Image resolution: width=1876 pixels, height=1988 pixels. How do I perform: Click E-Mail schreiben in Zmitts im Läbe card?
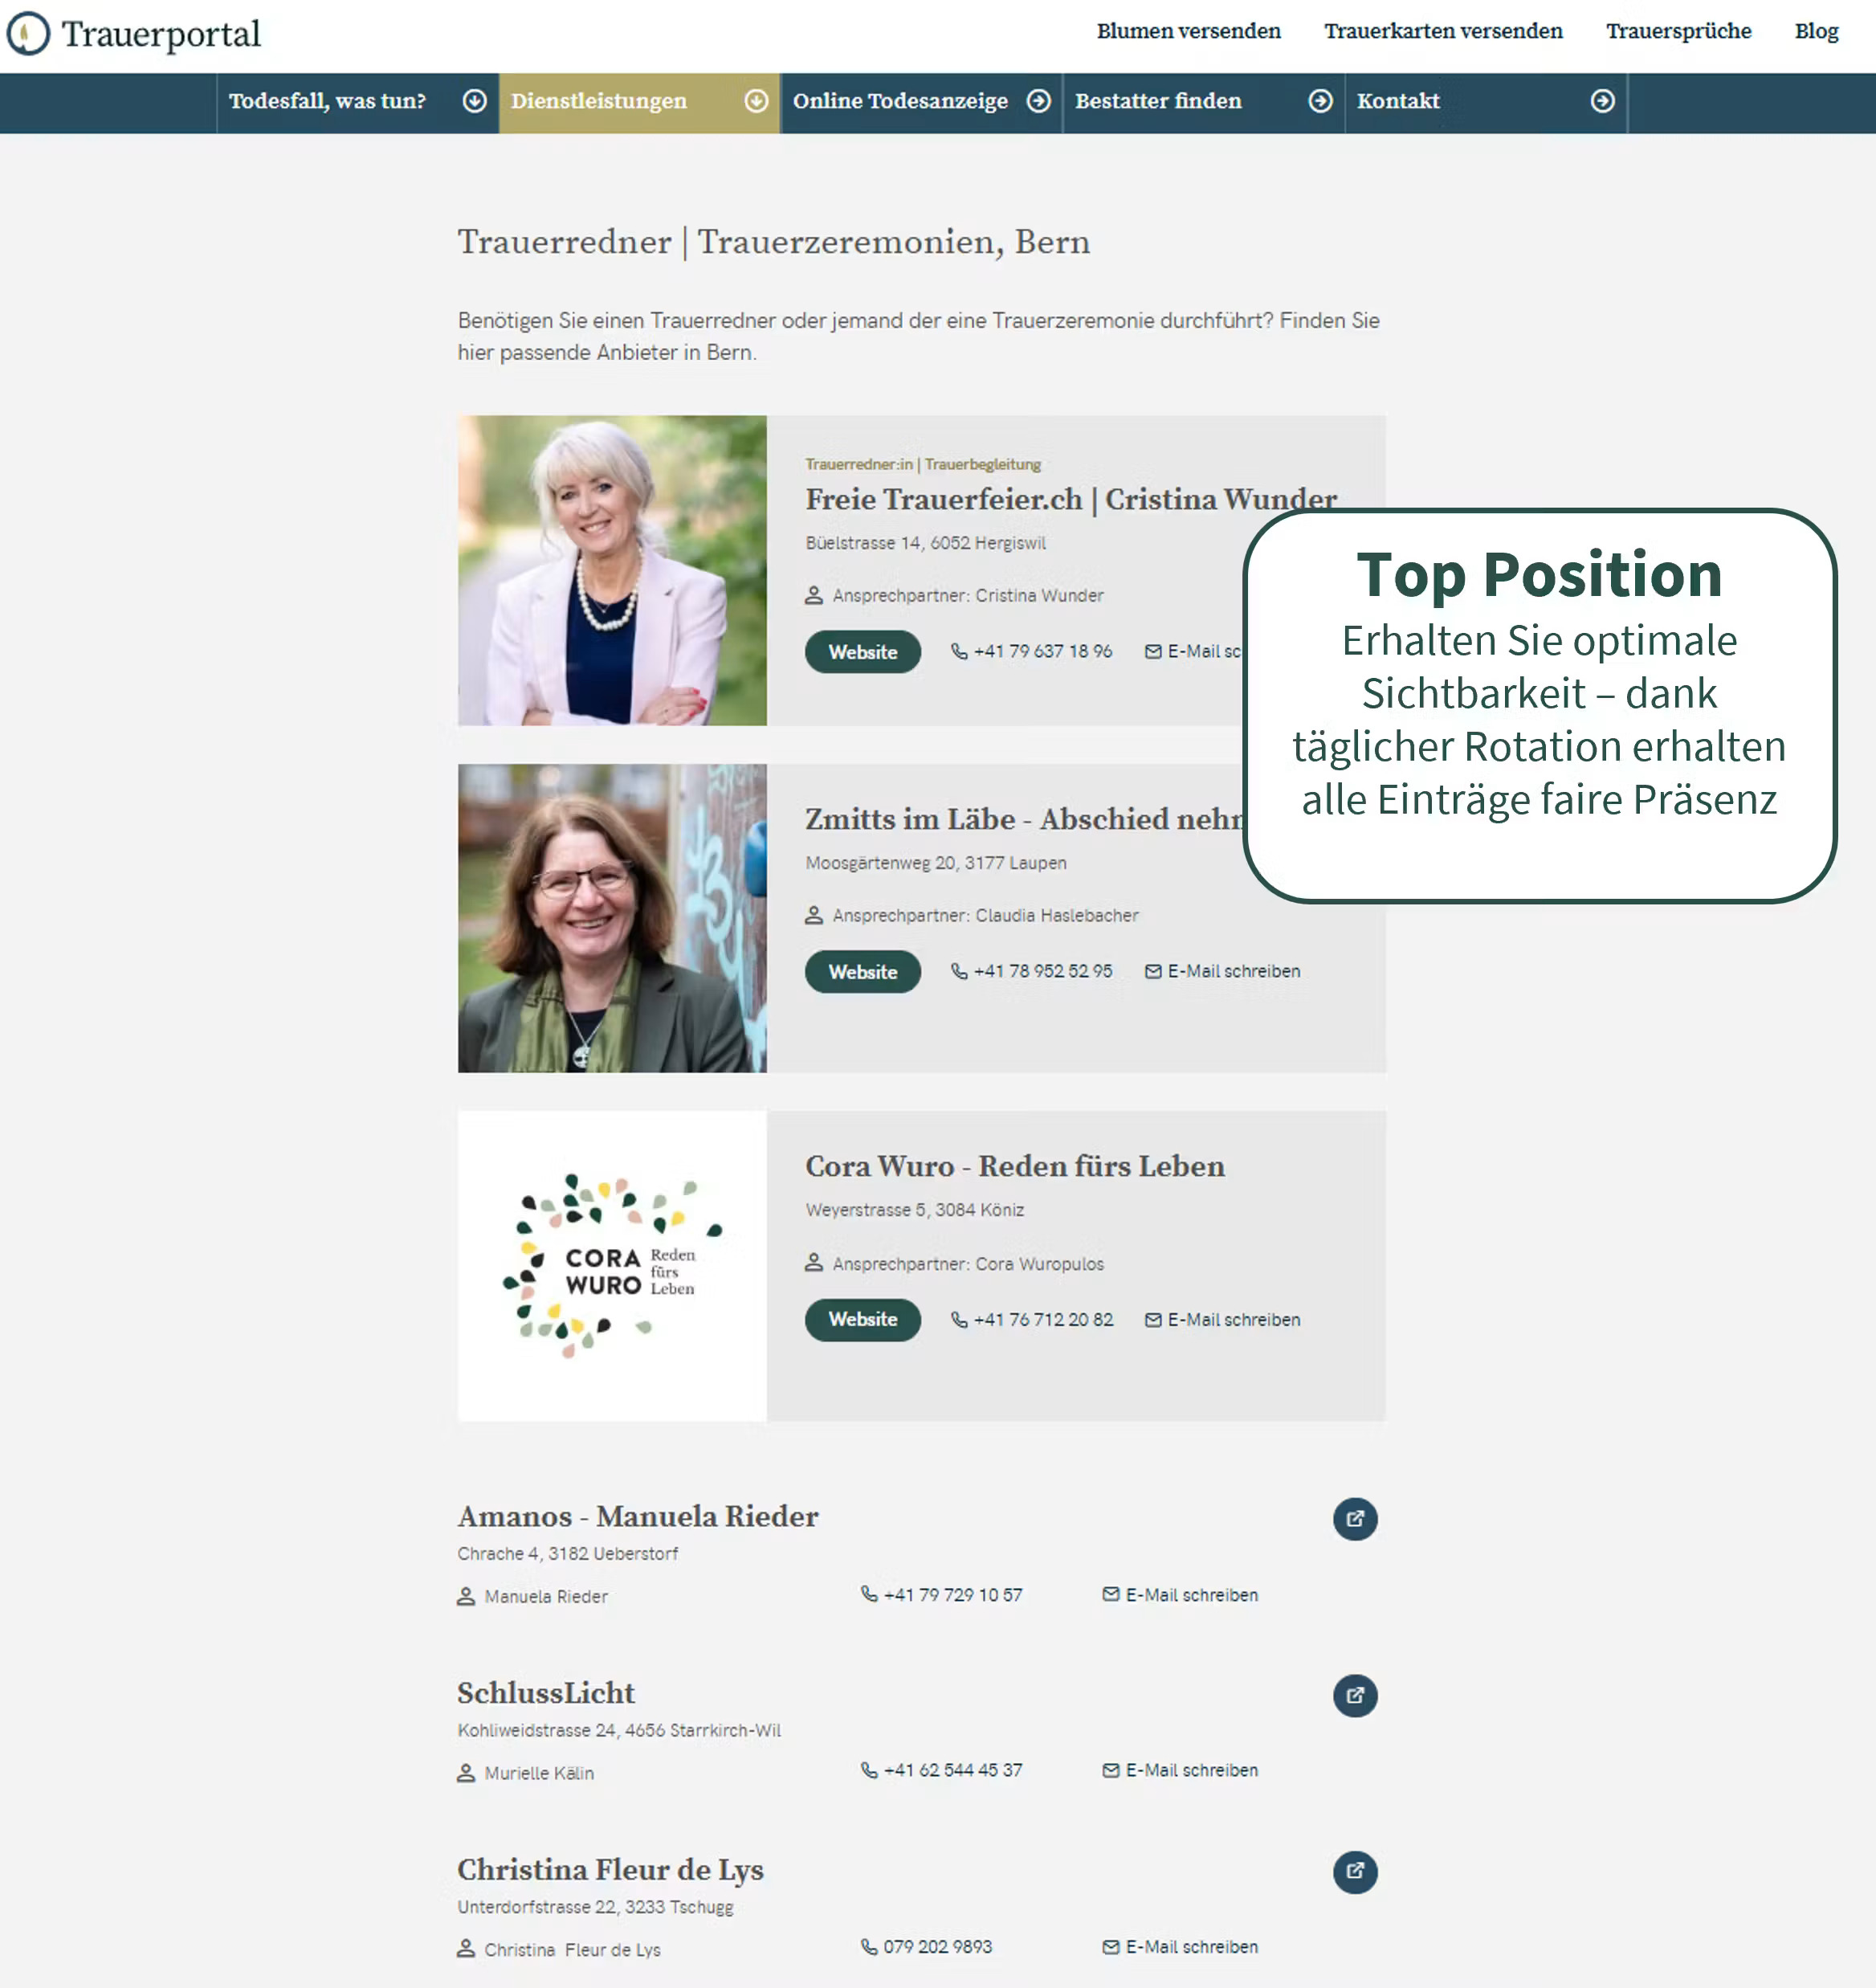pyautogui.click(x=1234, y=972)
